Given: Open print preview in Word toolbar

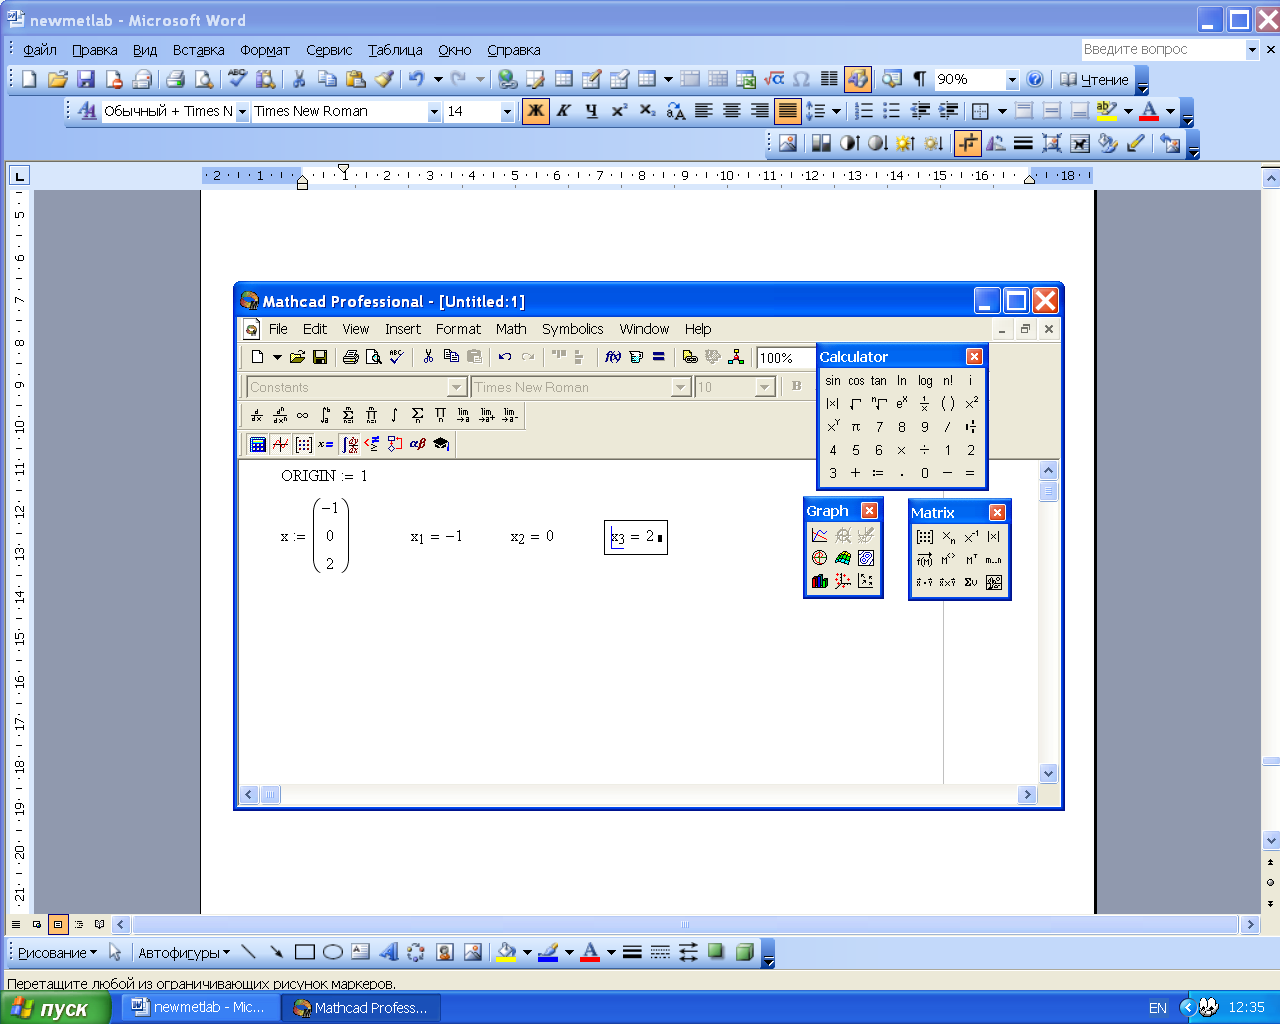Looking at the screenshot, I should [204, 79].
